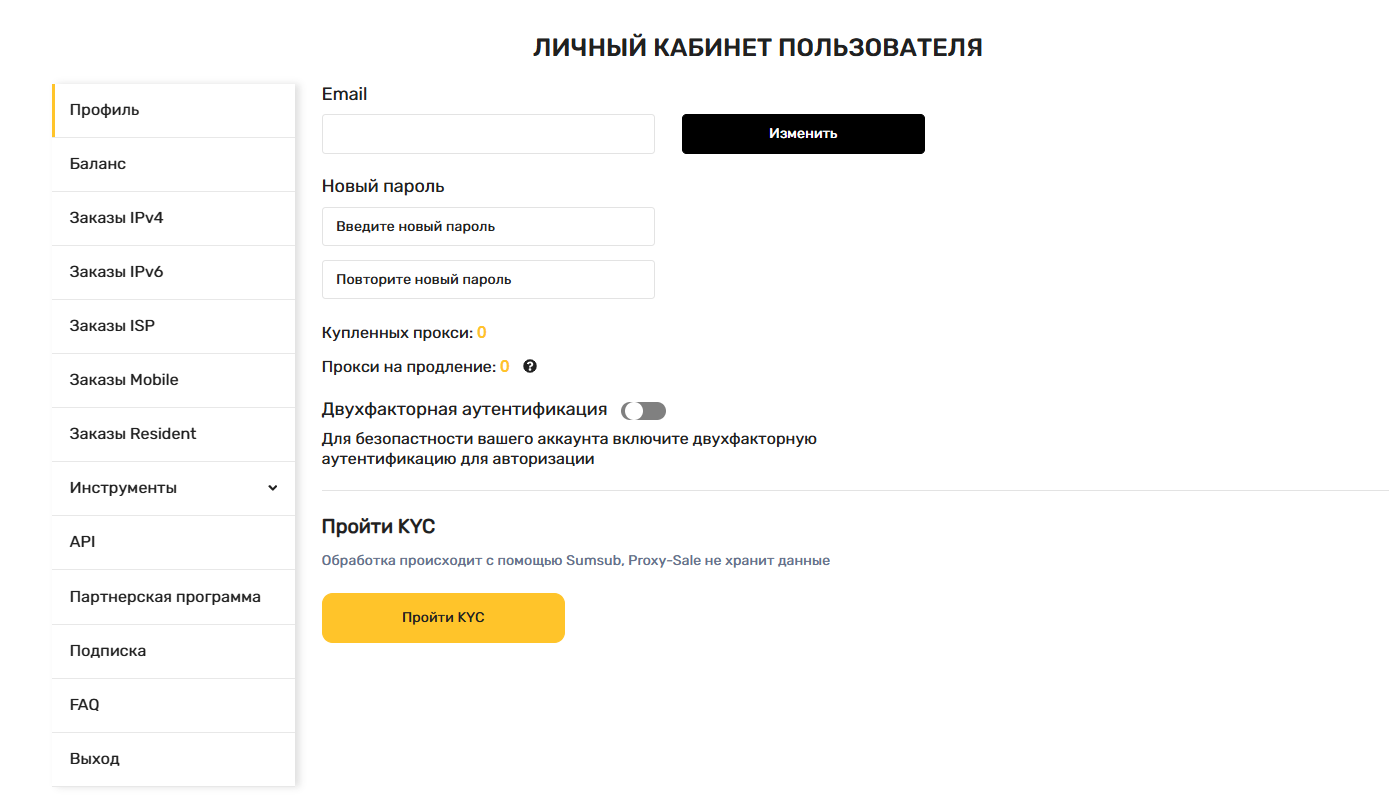
Task: Go to Подписка section
Action: pyautogui.click(x=174, y=651)
